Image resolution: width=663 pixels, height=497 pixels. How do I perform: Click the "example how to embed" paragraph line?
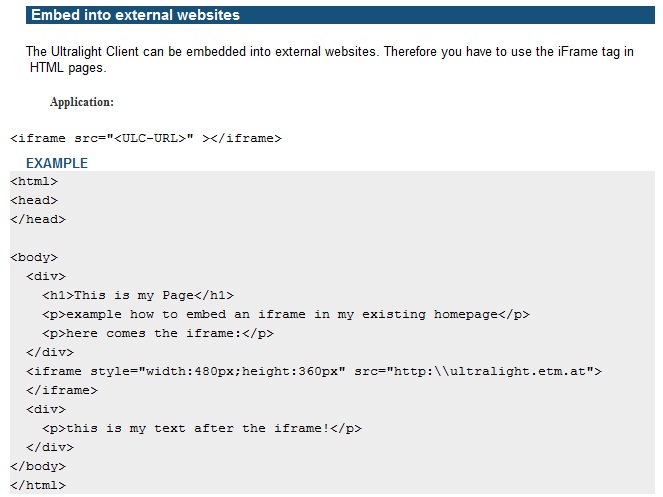[286, 314]
